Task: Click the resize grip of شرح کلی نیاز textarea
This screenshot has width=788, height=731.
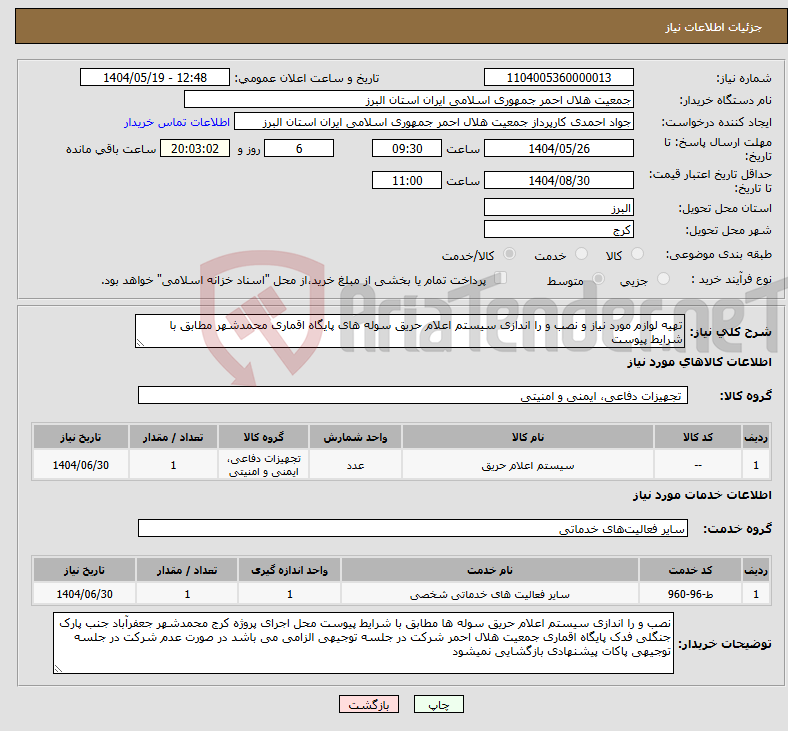Action: tap(140, 343)
